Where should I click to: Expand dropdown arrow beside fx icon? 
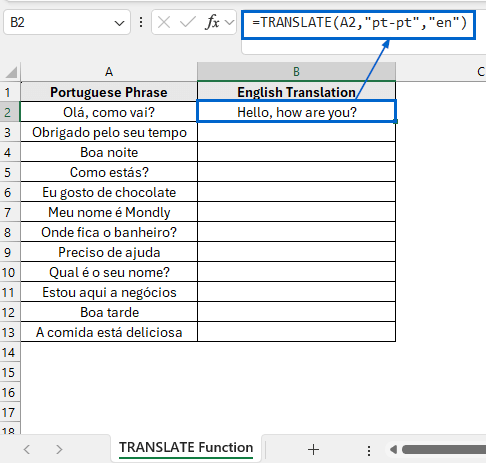[x=229, y=23]
